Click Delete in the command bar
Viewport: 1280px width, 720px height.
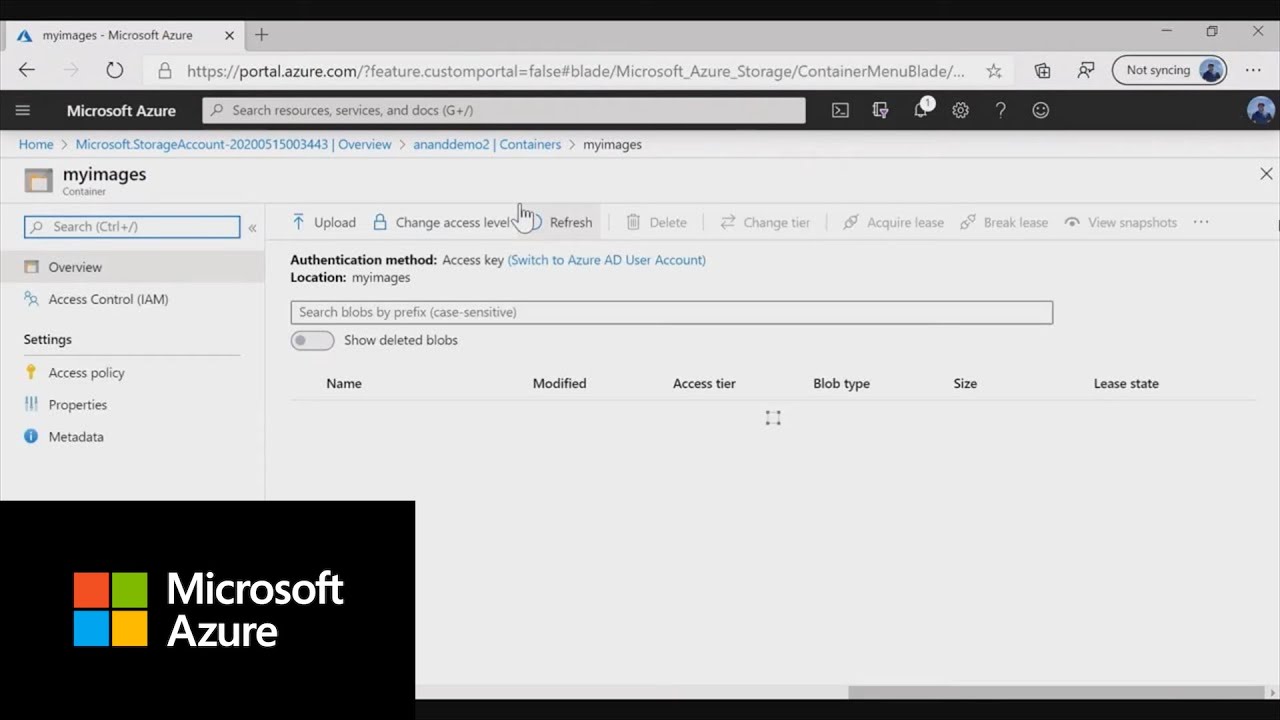657,223
